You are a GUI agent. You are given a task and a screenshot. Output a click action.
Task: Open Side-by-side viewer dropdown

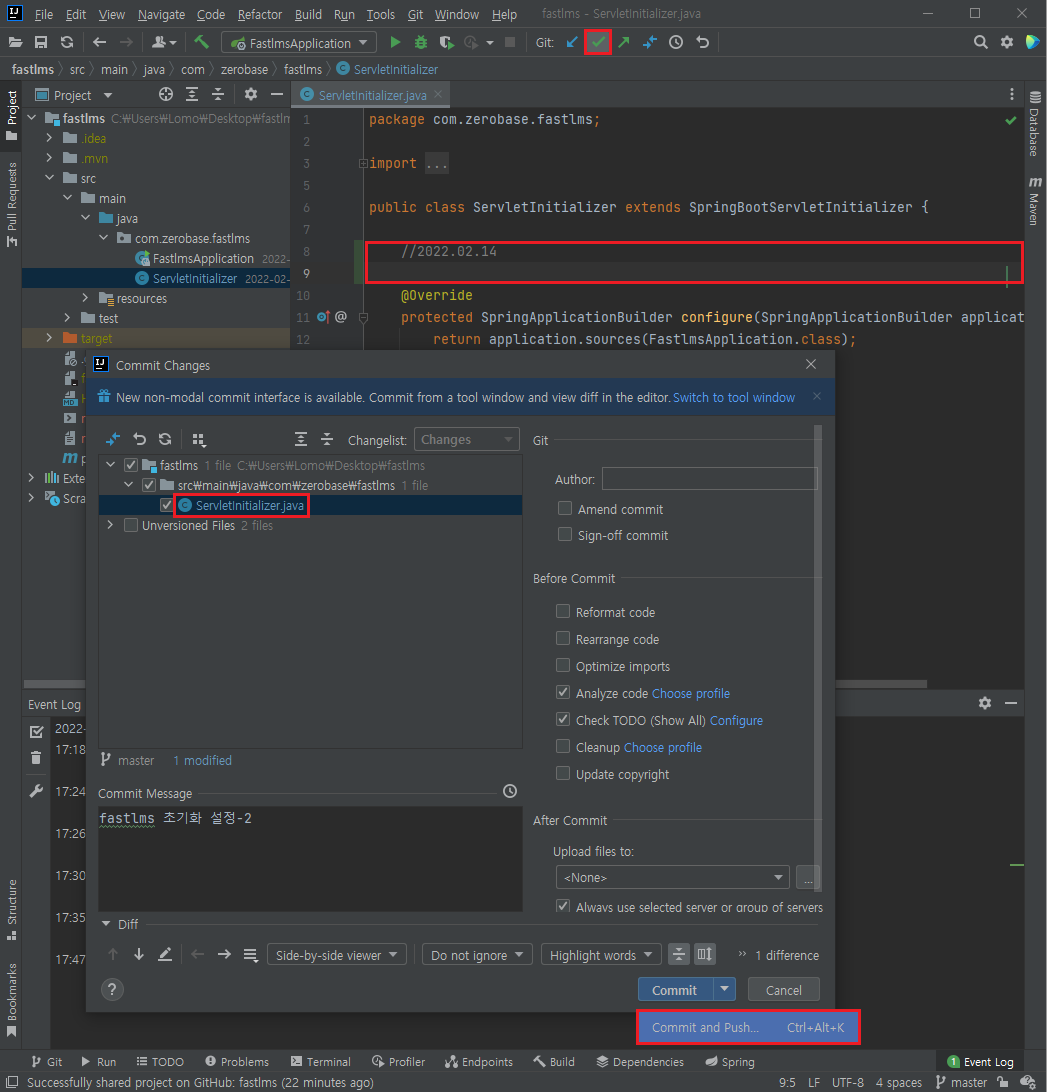[x=336, y=955]
